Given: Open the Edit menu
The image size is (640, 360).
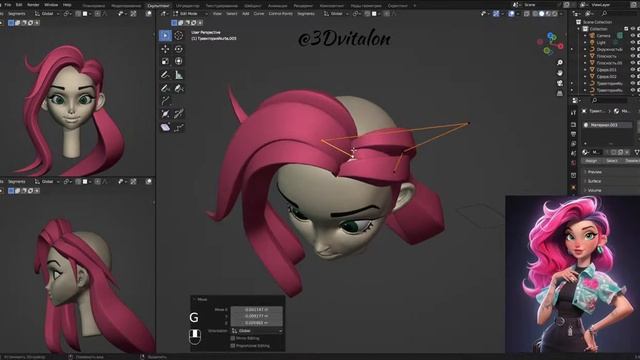Looking at the screenshot, I should point(19,5).
